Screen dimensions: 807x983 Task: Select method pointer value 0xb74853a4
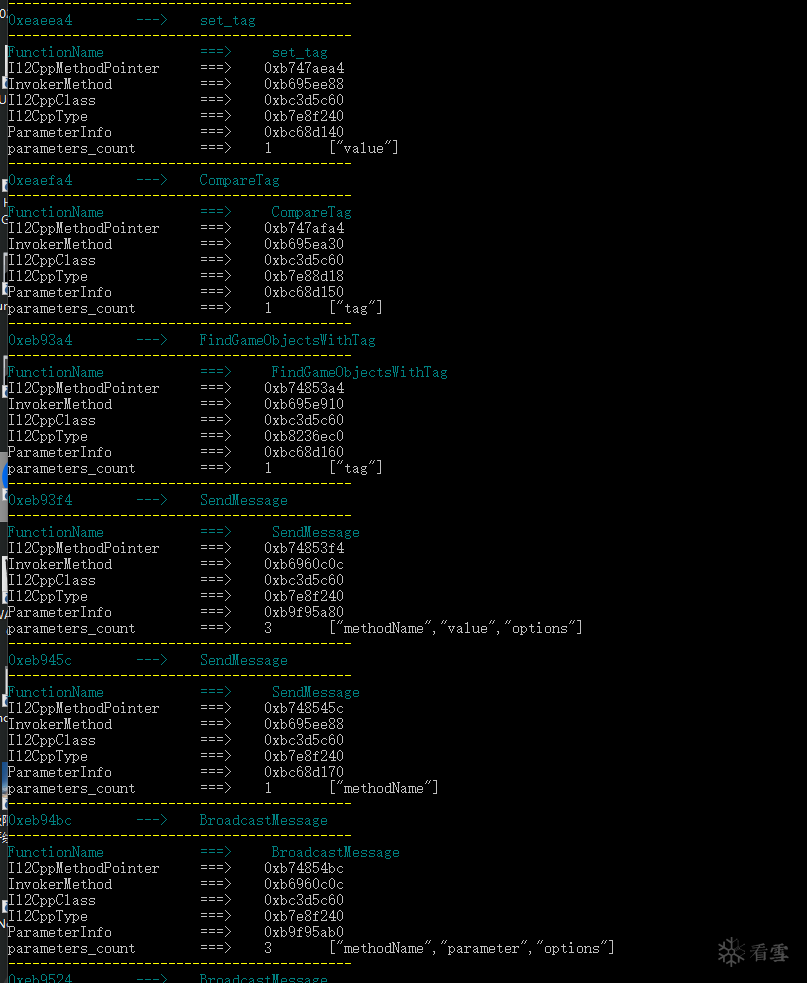click(304, 388)
